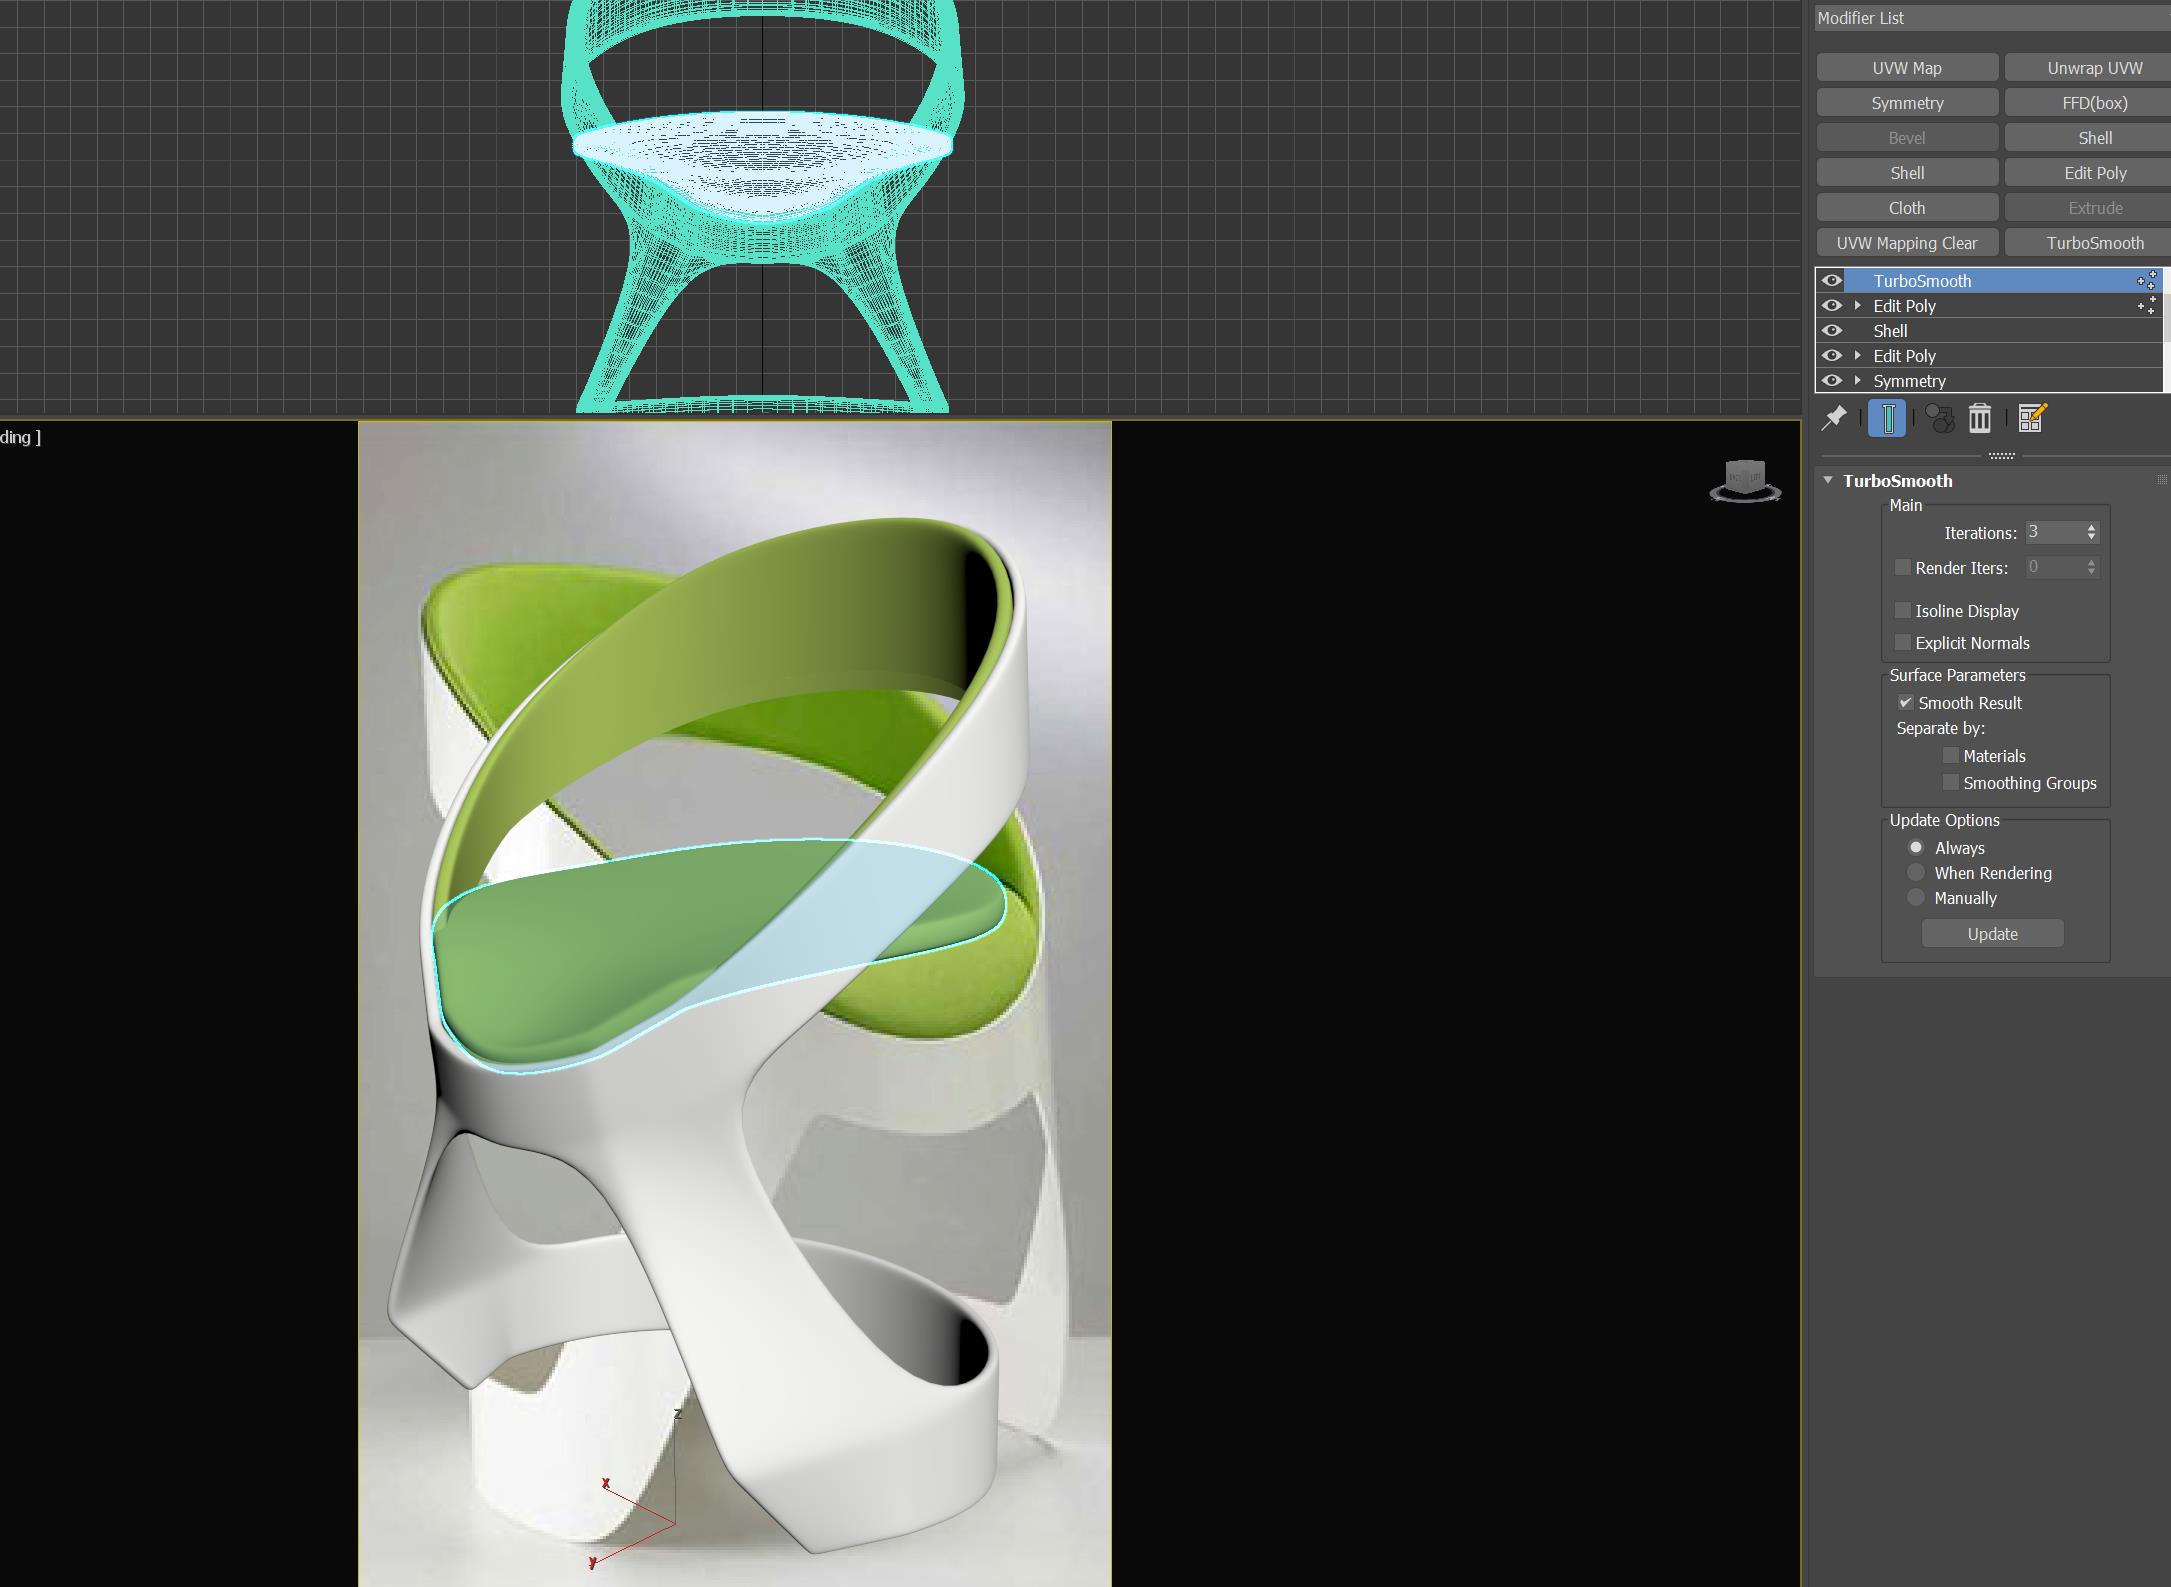
Task: Select Edit Poly row below TurboSmooth
Action: [1988, 306]
